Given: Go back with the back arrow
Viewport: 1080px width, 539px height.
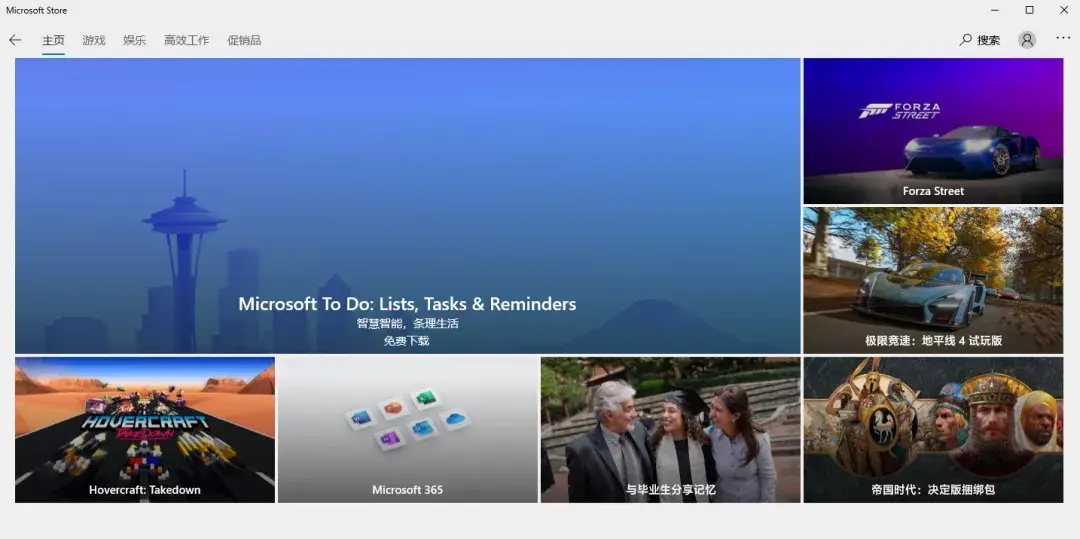Looking at the screenshot, I should (x=15, y=40).
